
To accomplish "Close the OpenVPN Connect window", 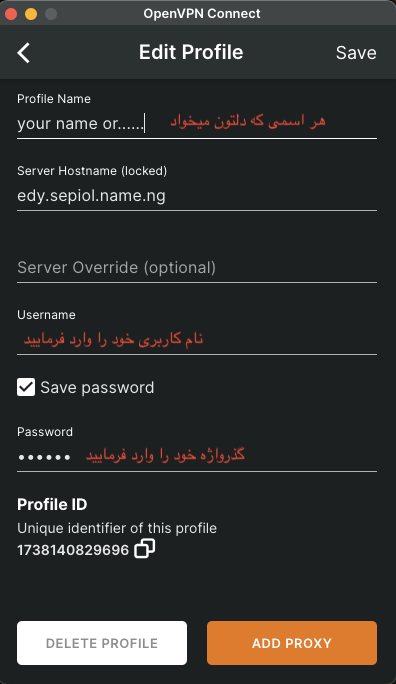I will click(11, 14).
